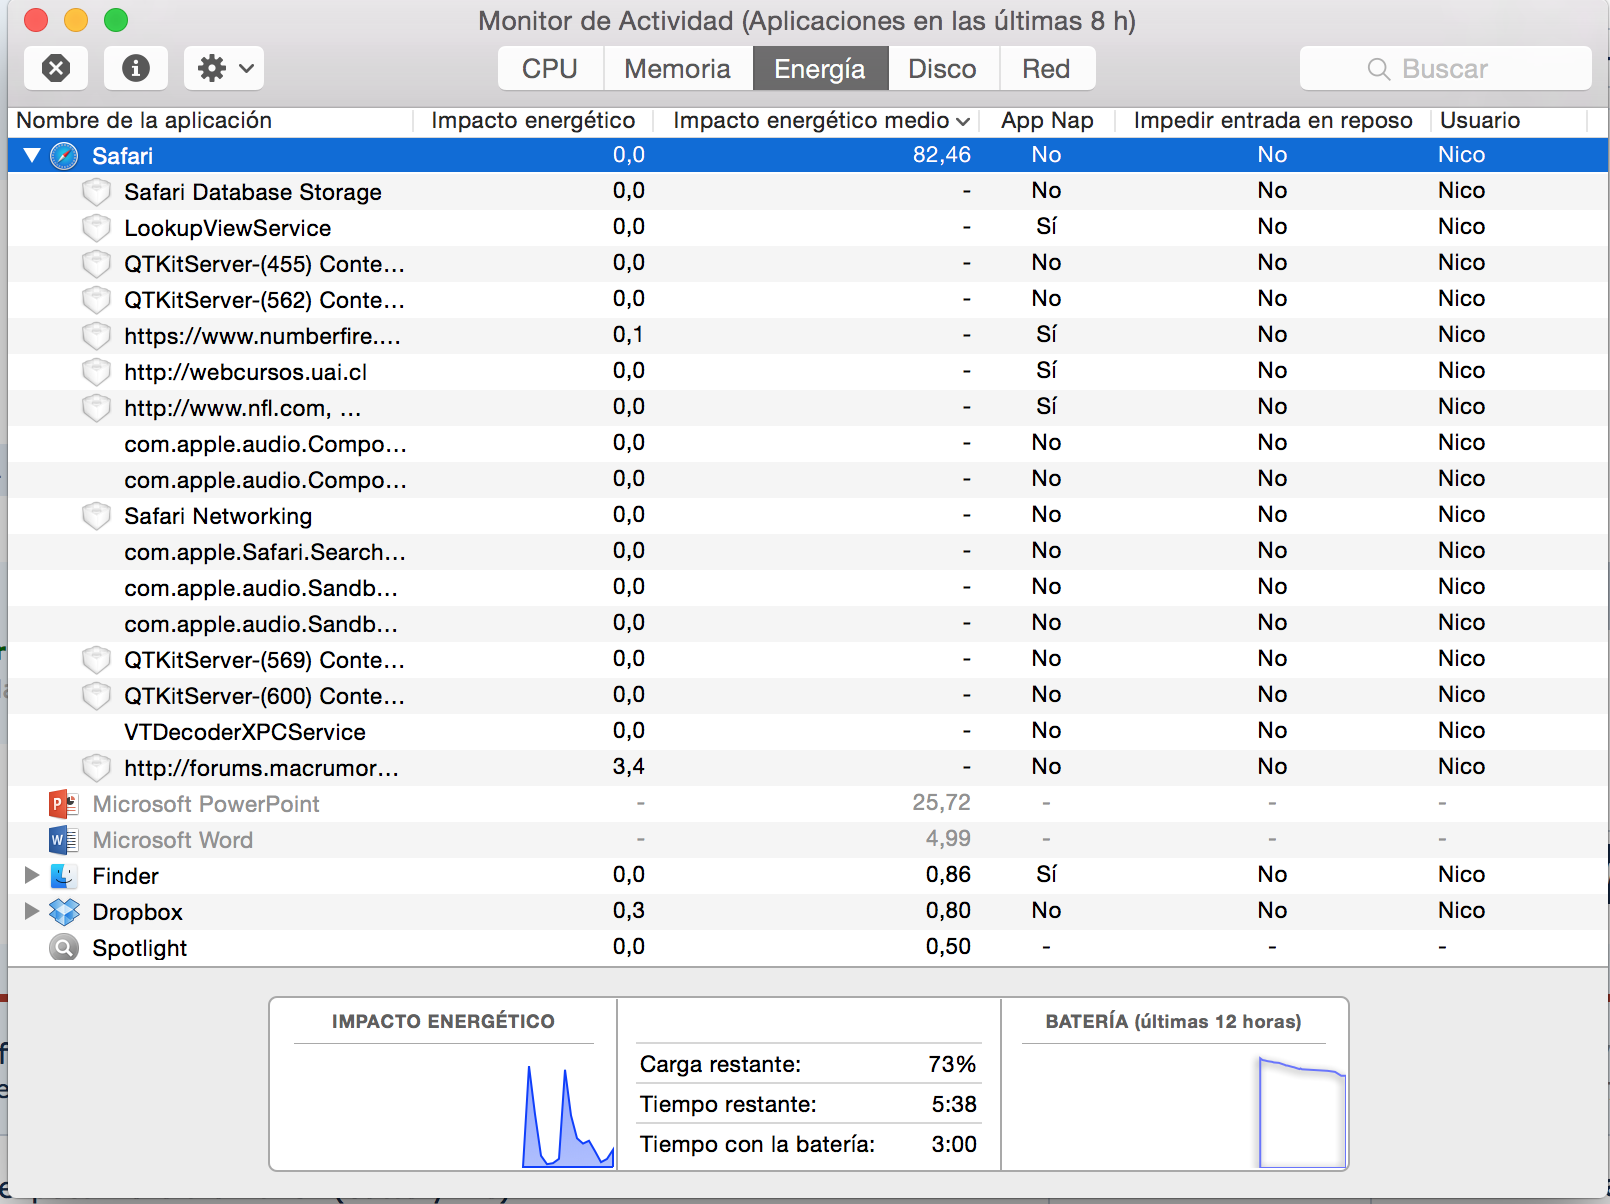Open the gear actions dropdown menu
1610x1204 pixels.
[224, 68]
